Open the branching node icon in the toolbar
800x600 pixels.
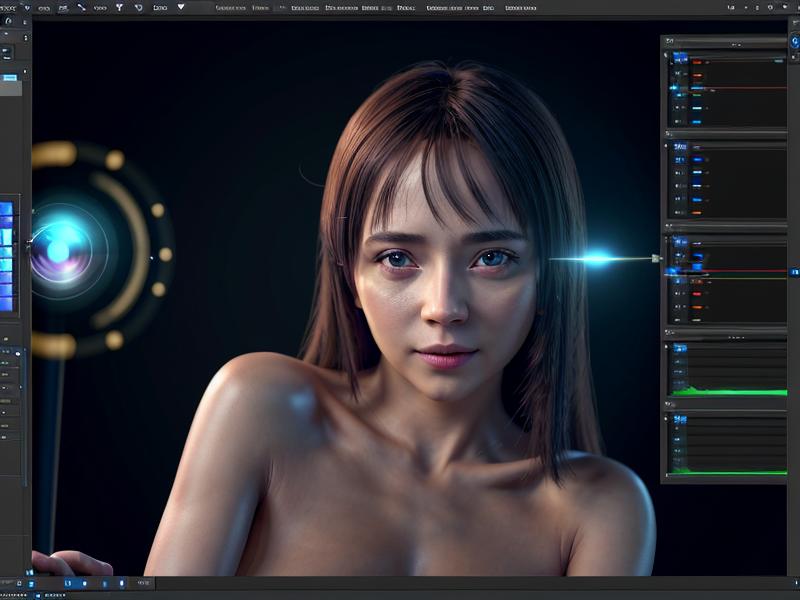click(x=120, y=8)
